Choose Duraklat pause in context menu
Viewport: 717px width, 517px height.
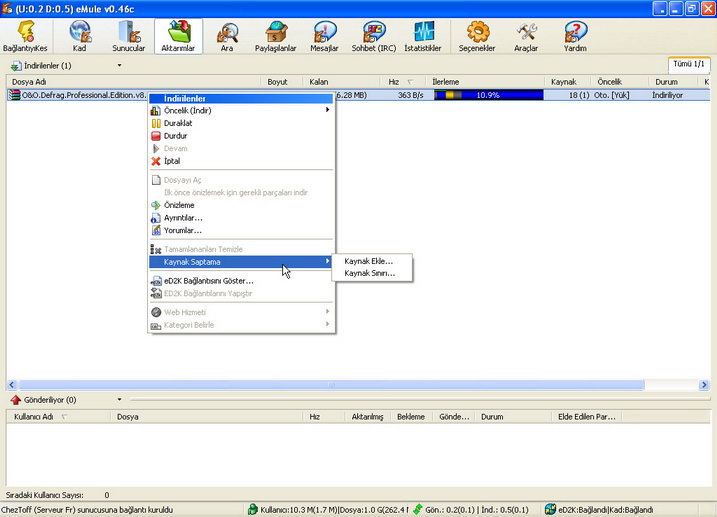[241, 123]
